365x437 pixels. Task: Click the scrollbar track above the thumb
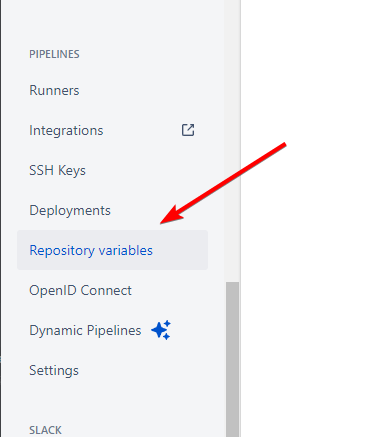click(232, 140)
